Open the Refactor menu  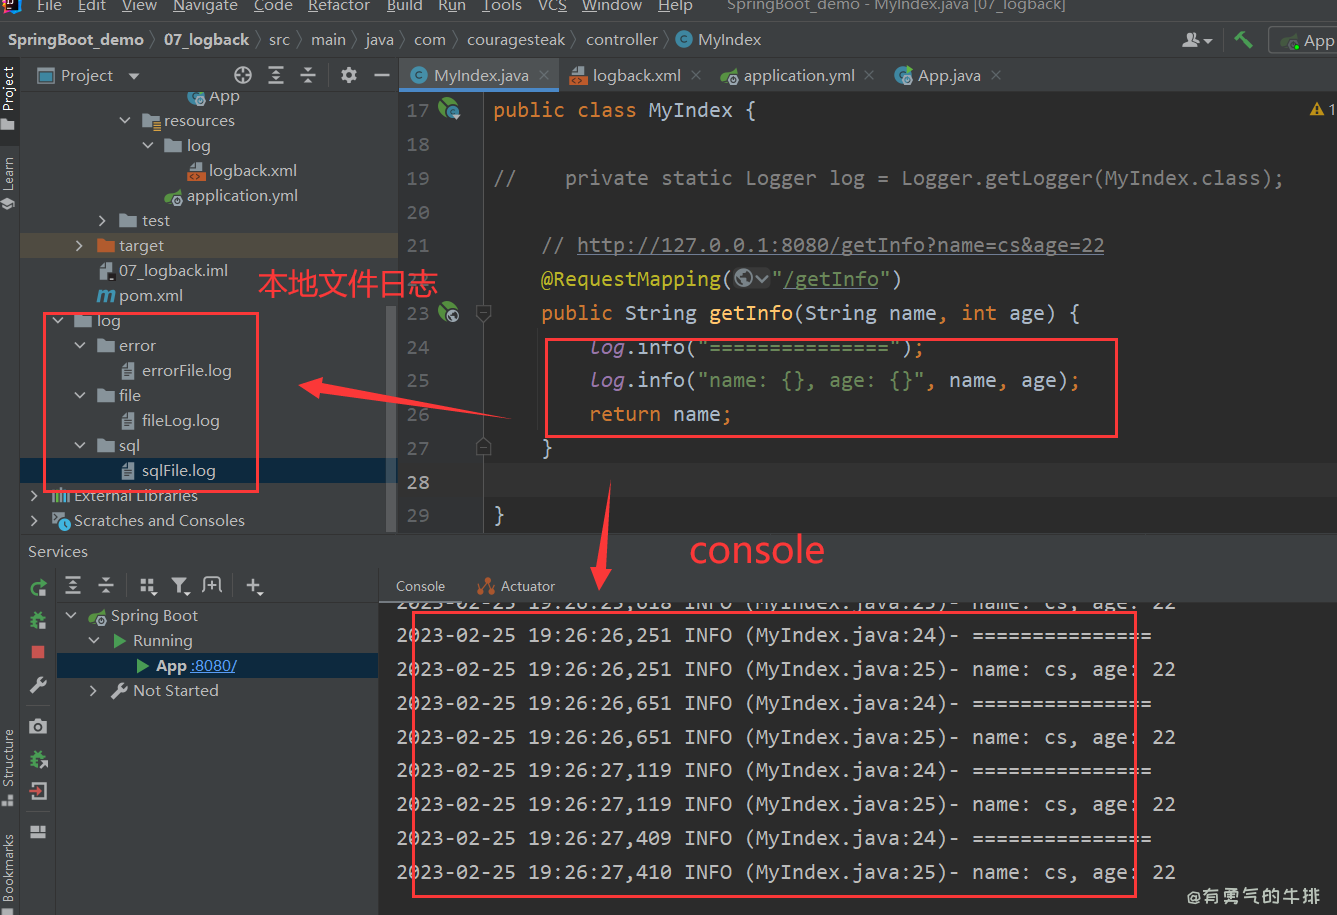pos(338,6)
